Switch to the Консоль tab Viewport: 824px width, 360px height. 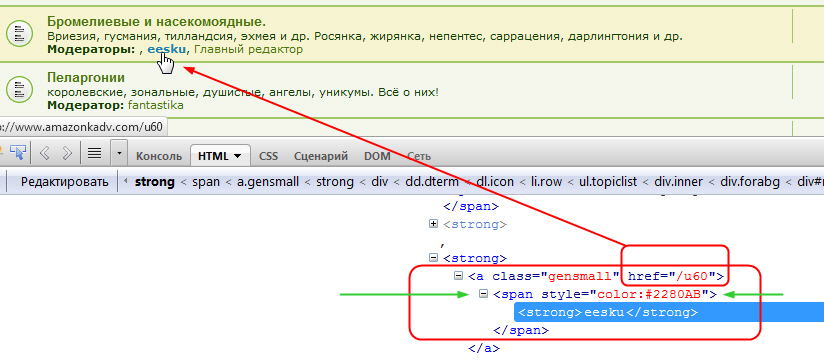tap(159, 156)
